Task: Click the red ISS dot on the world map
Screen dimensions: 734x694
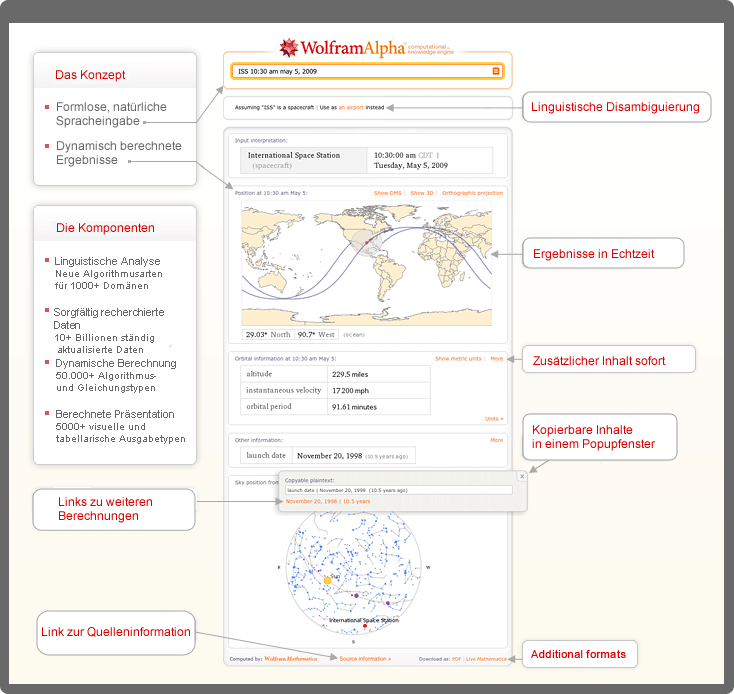Action: [x=367, y=242]
